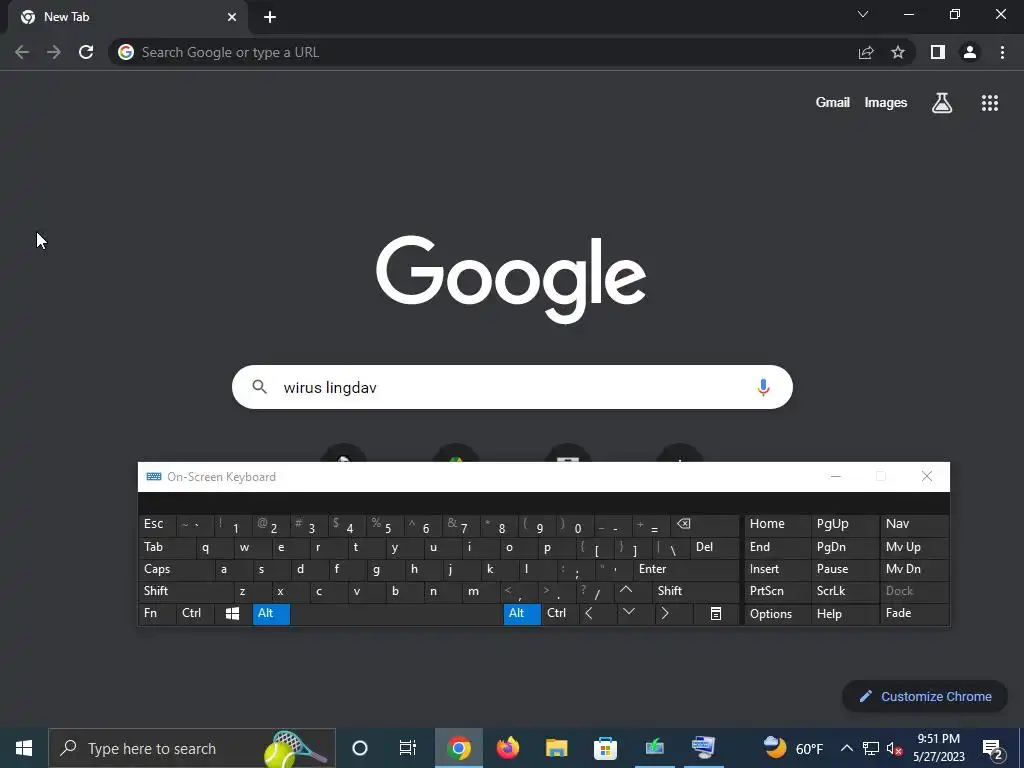
Task: Tap the Fade key
Action: tap(914, 613)
